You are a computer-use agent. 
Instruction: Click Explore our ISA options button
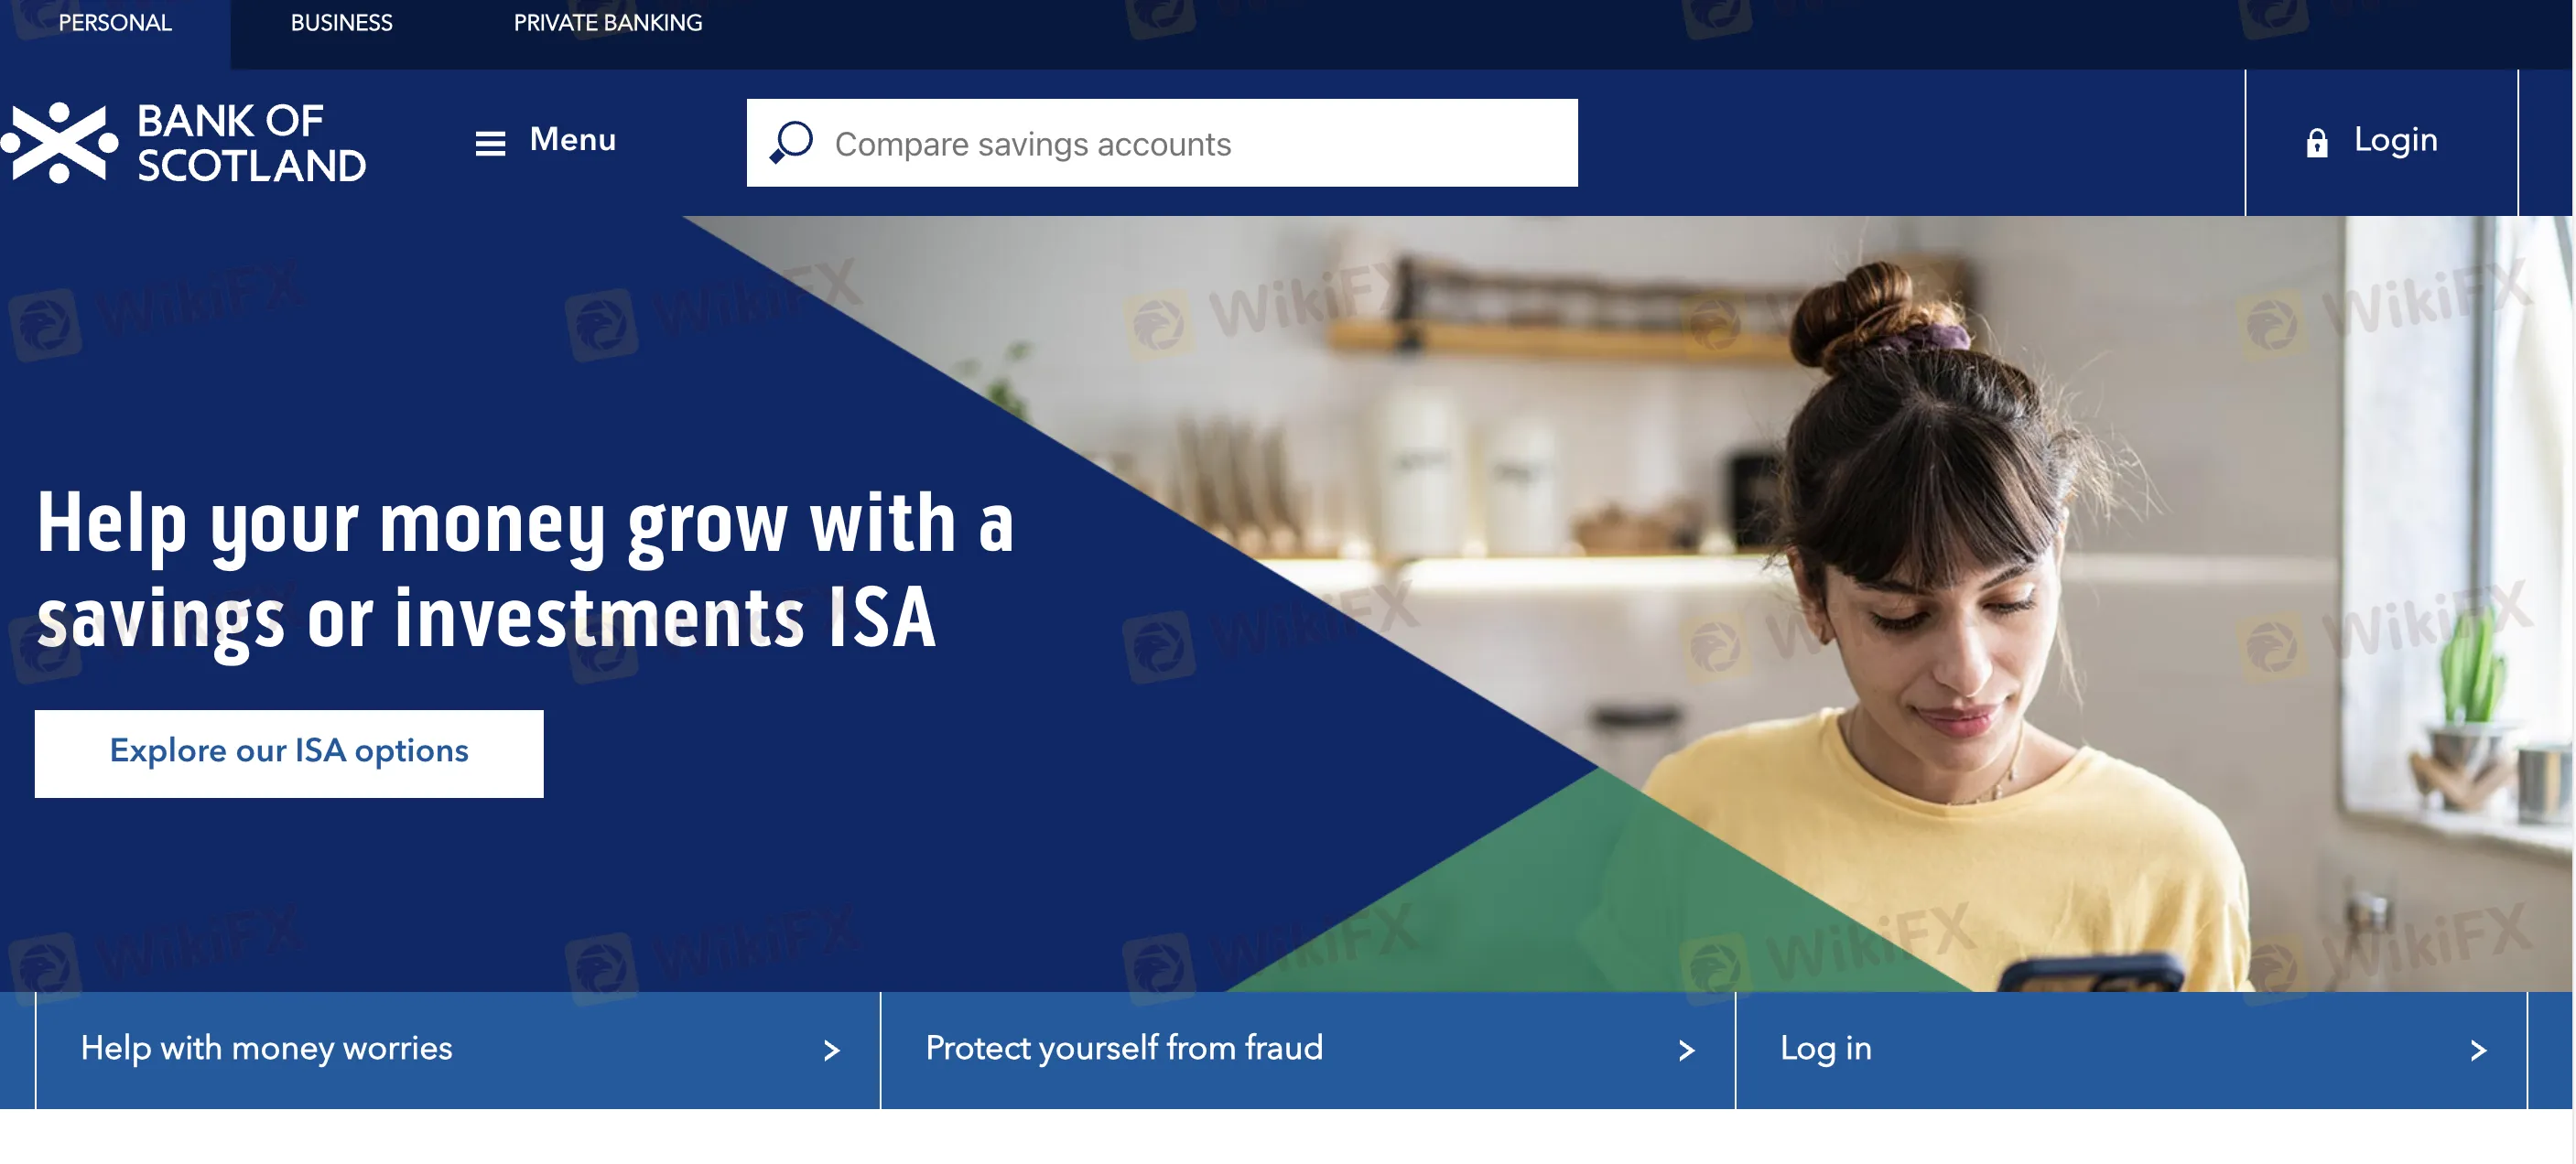[289, 753]
